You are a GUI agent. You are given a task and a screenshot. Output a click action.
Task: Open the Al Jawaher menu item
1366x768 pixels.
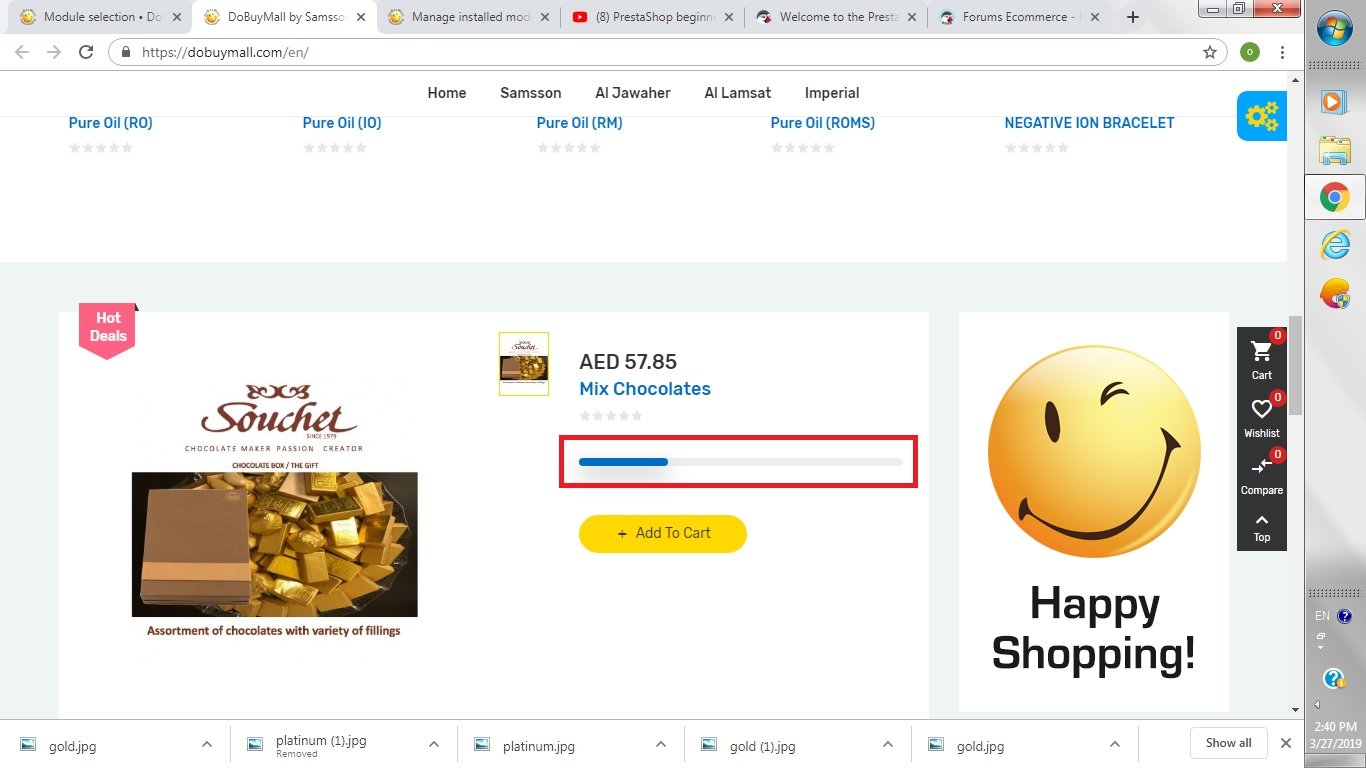click(633, 93)
